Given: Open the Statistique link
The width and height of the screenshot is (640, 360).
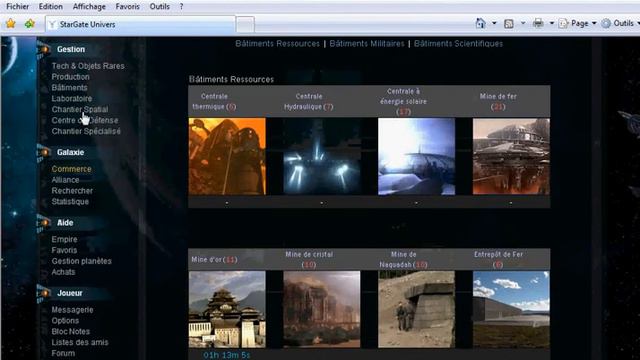Looking at the screenshot, I should point(70,202).
